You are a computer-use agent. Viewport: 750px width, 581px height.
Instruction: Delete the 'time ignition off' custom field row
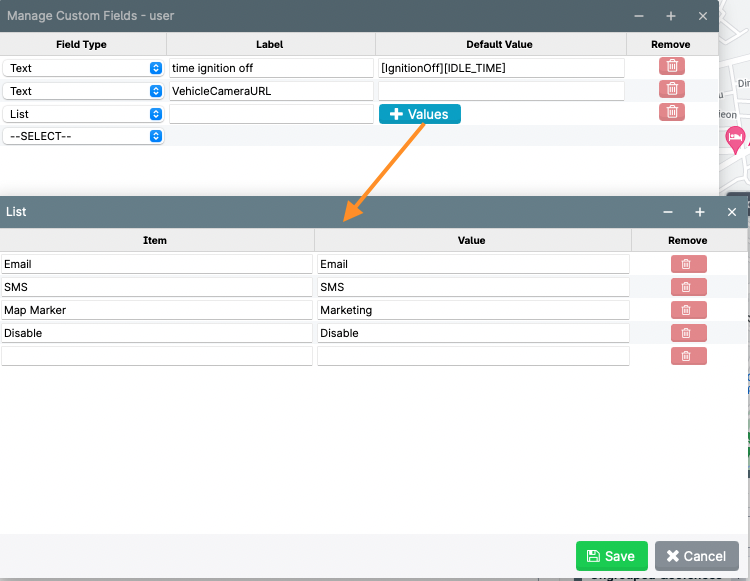pyautogui.click(x=672, y=66)
